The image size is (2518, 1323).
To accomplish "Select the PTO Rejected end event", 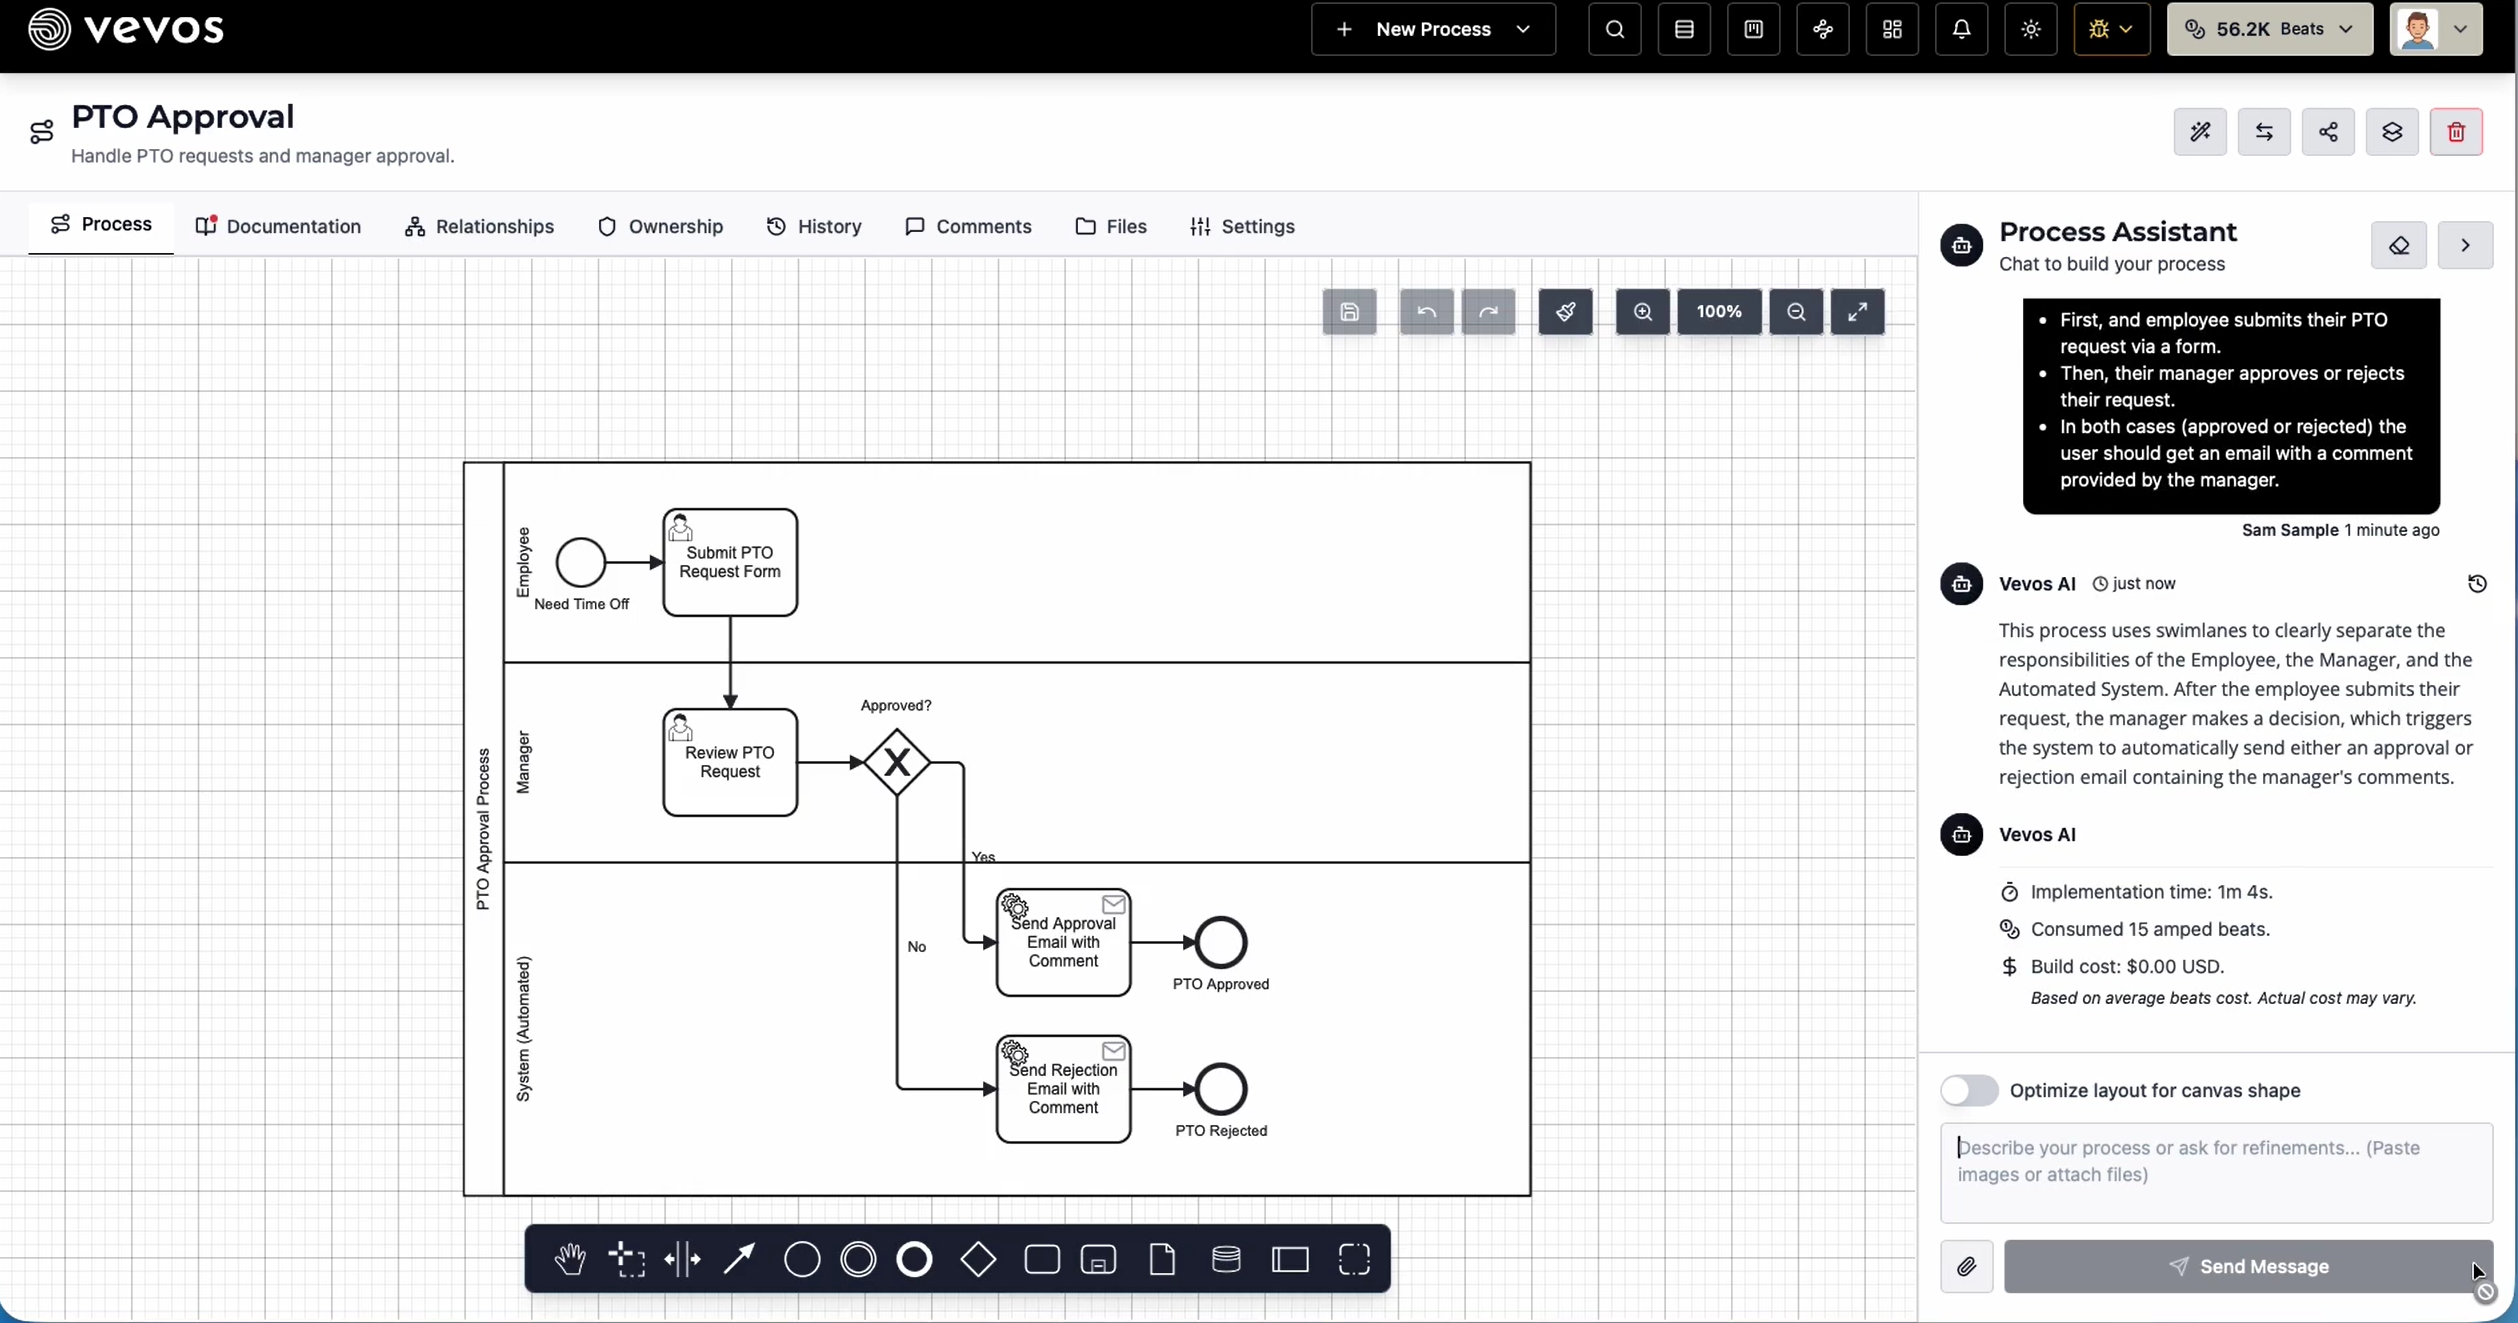I will [x=1221, y=1089].
